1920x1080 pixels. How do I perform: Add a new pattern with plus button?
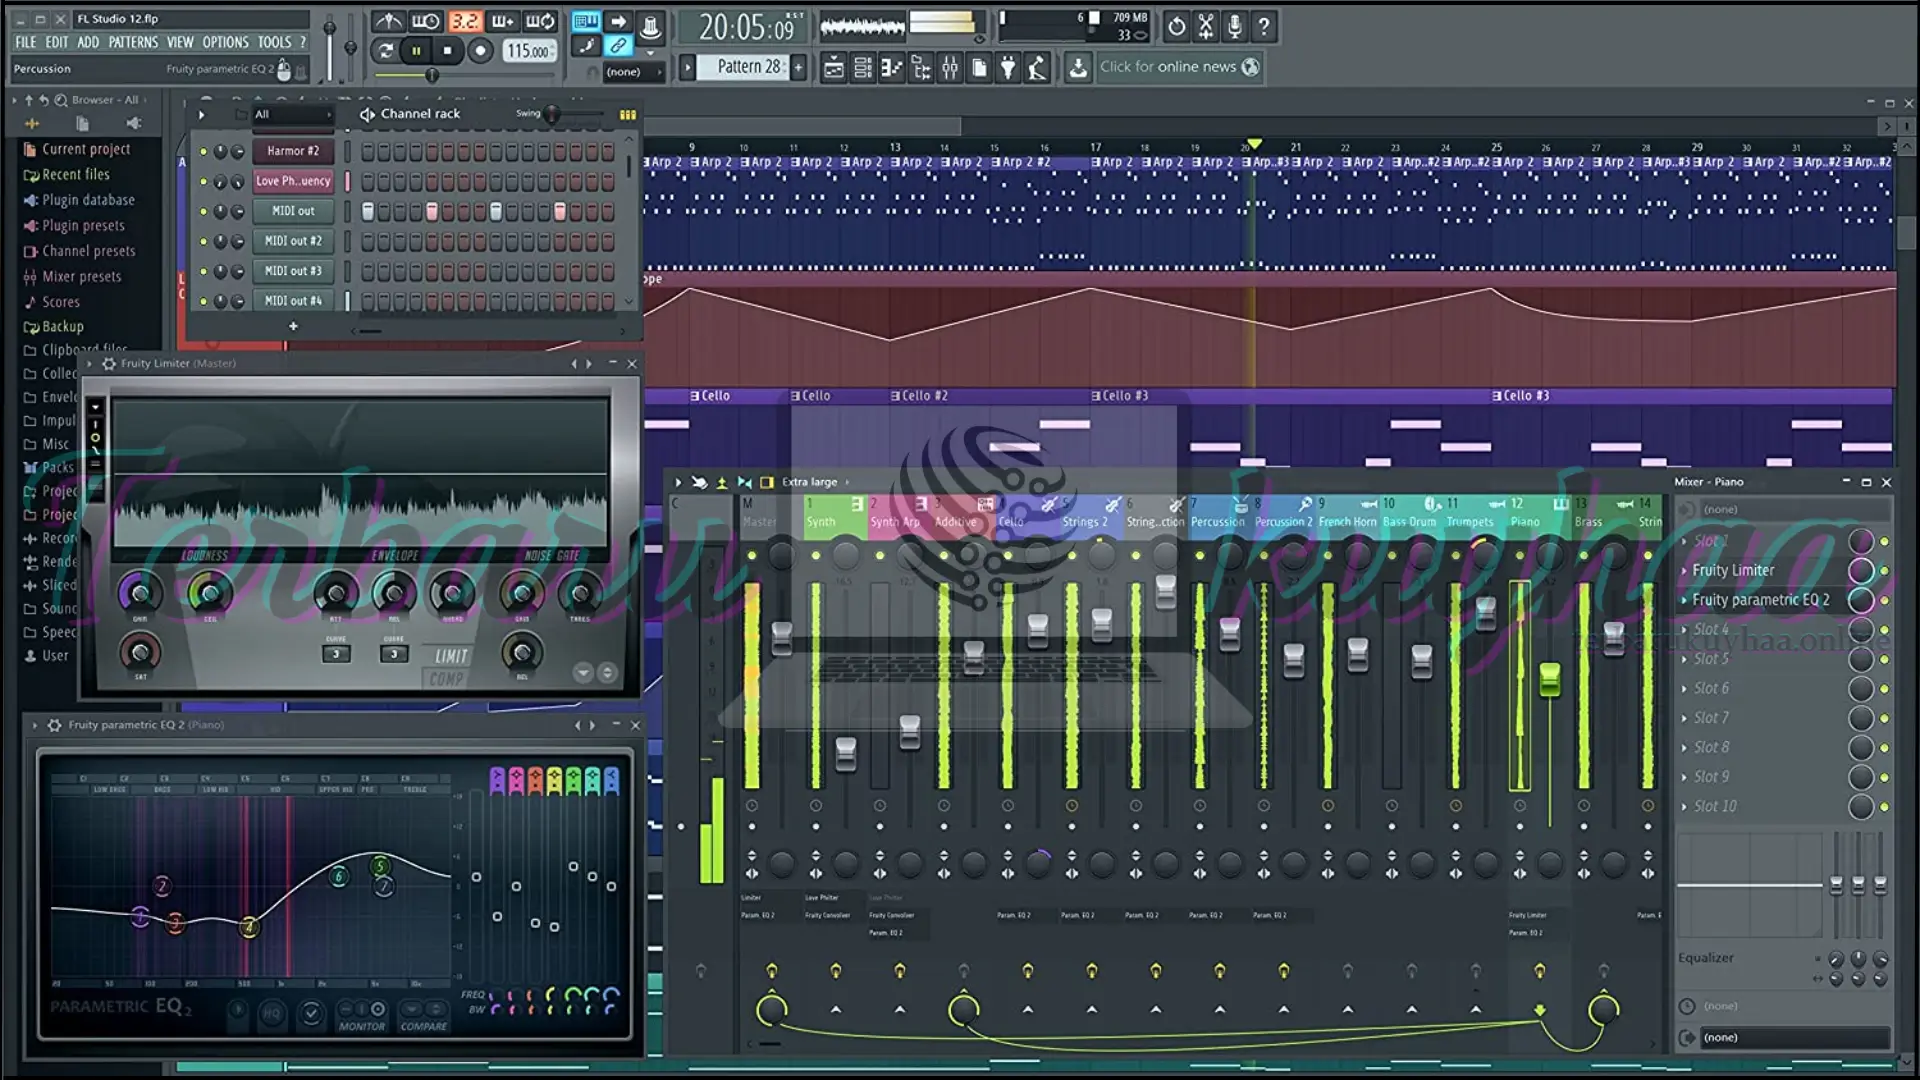(799, 67)
